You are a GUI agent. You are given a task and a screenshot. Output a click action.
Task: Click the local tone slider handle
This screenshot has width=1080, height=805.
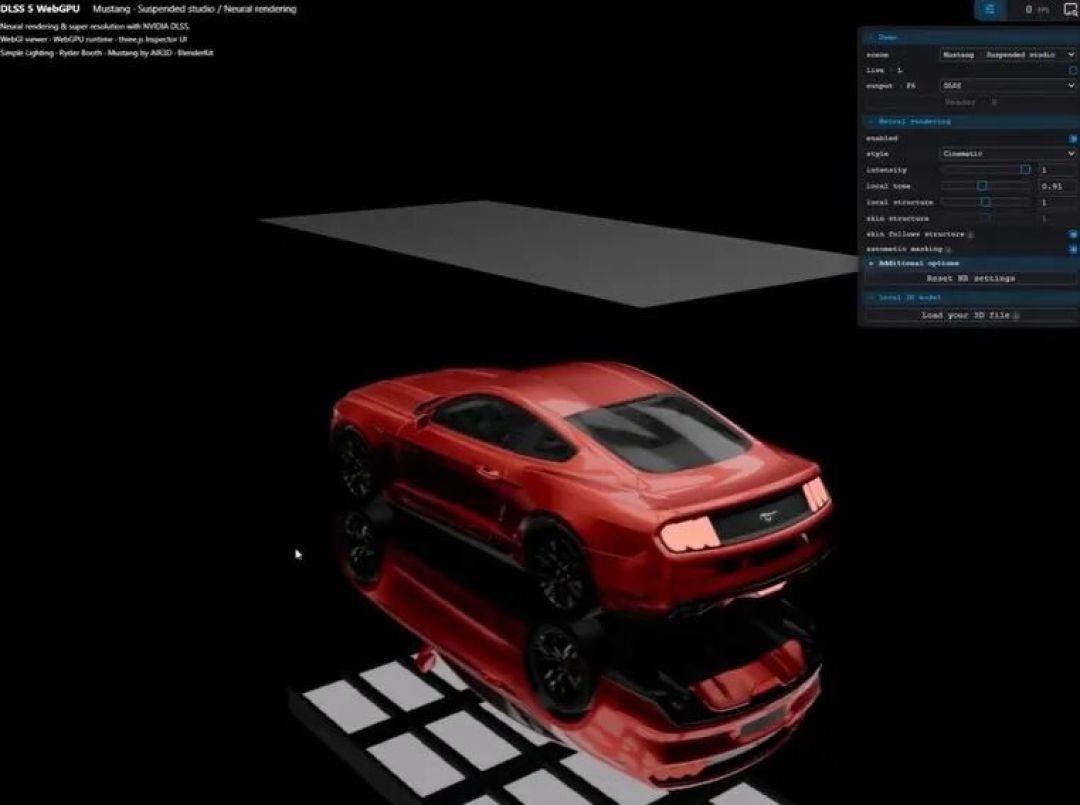click(x=982, y=186)
